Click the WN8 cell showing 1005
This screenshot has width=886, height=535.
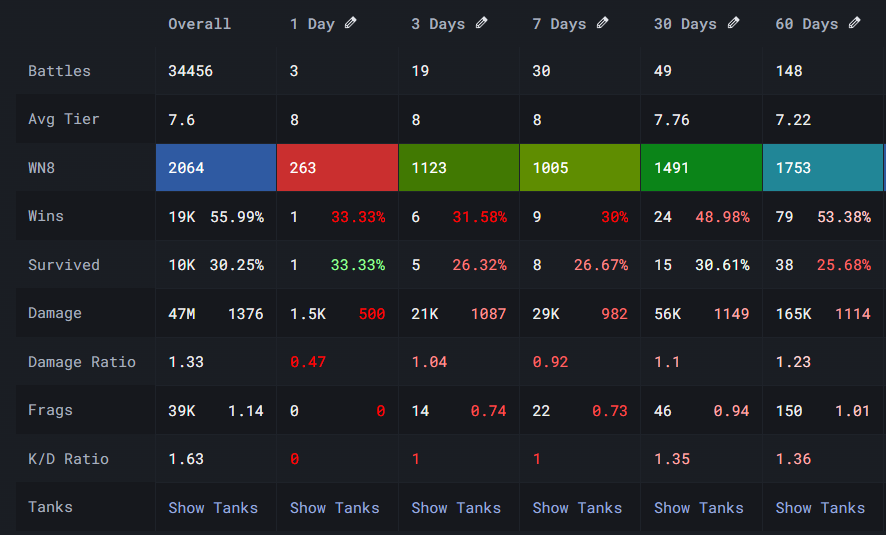(x=579, y=168)
